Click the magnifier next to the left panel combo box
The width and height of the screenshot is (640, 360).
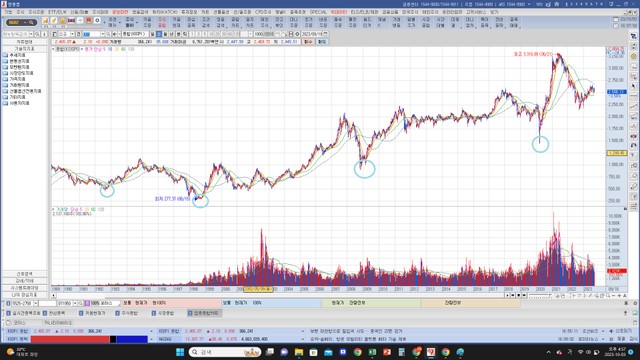(x=37, y=34)
